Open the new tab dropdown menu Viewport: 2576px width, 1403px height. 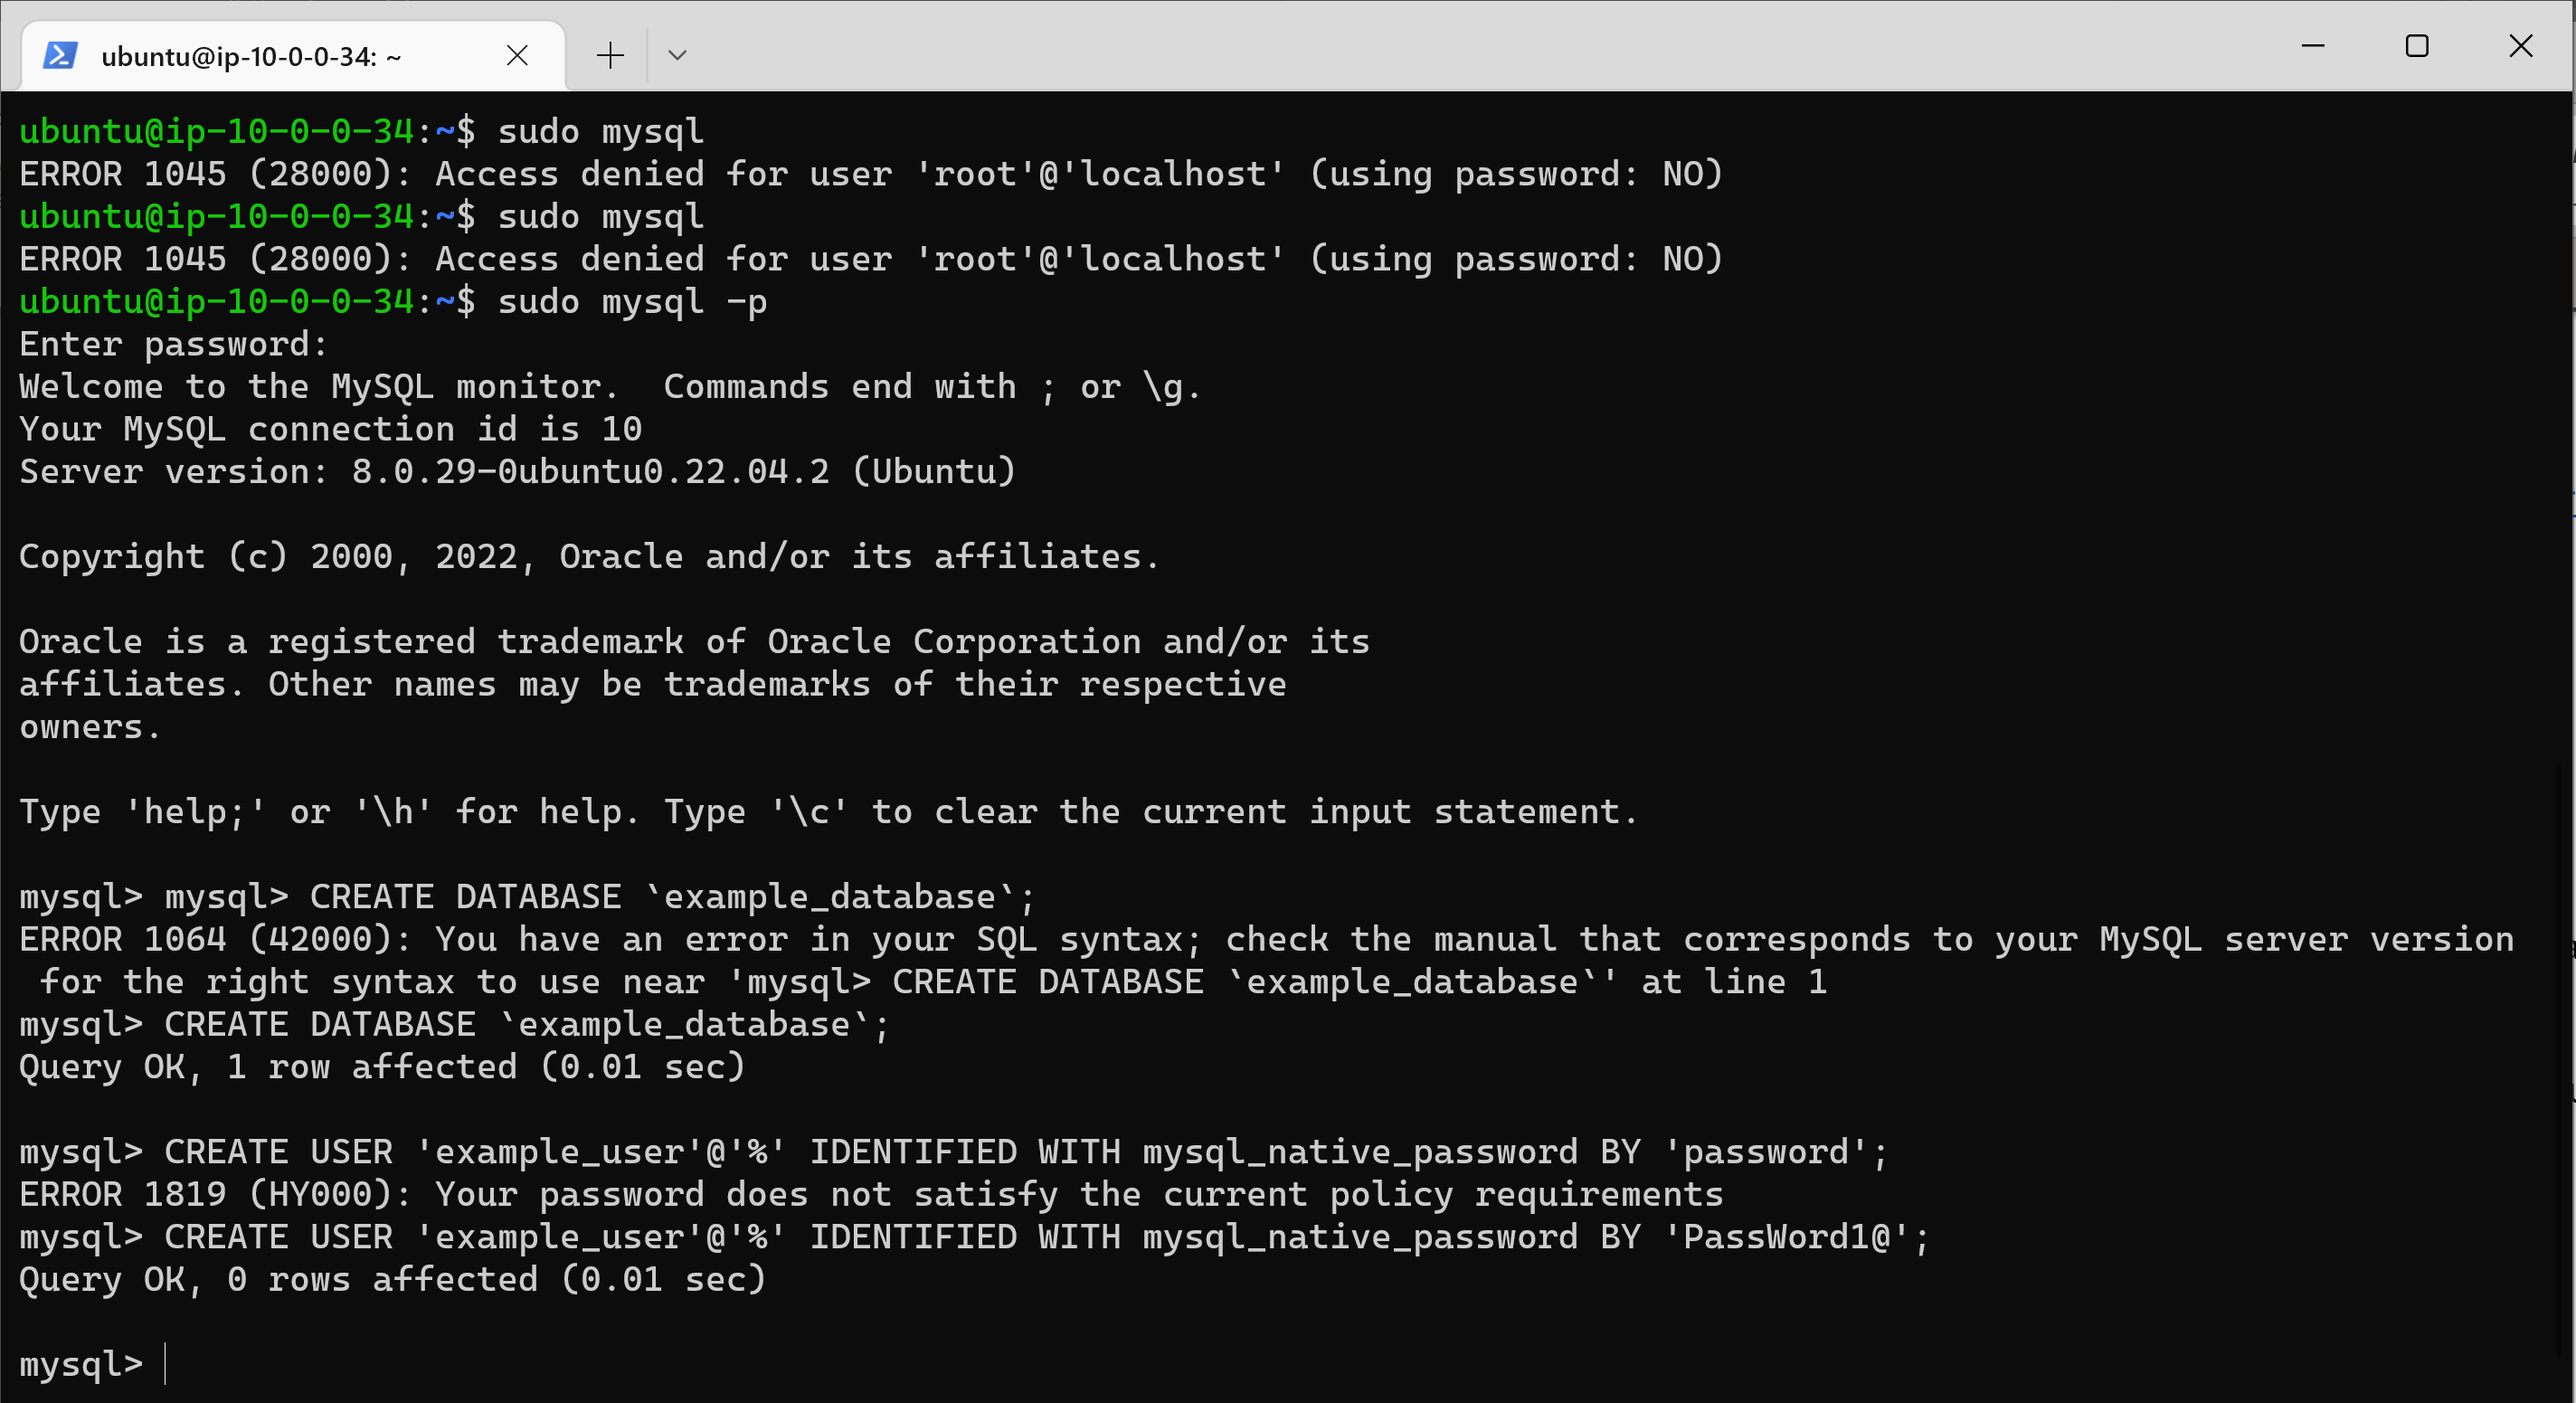[x=678, y=55]
